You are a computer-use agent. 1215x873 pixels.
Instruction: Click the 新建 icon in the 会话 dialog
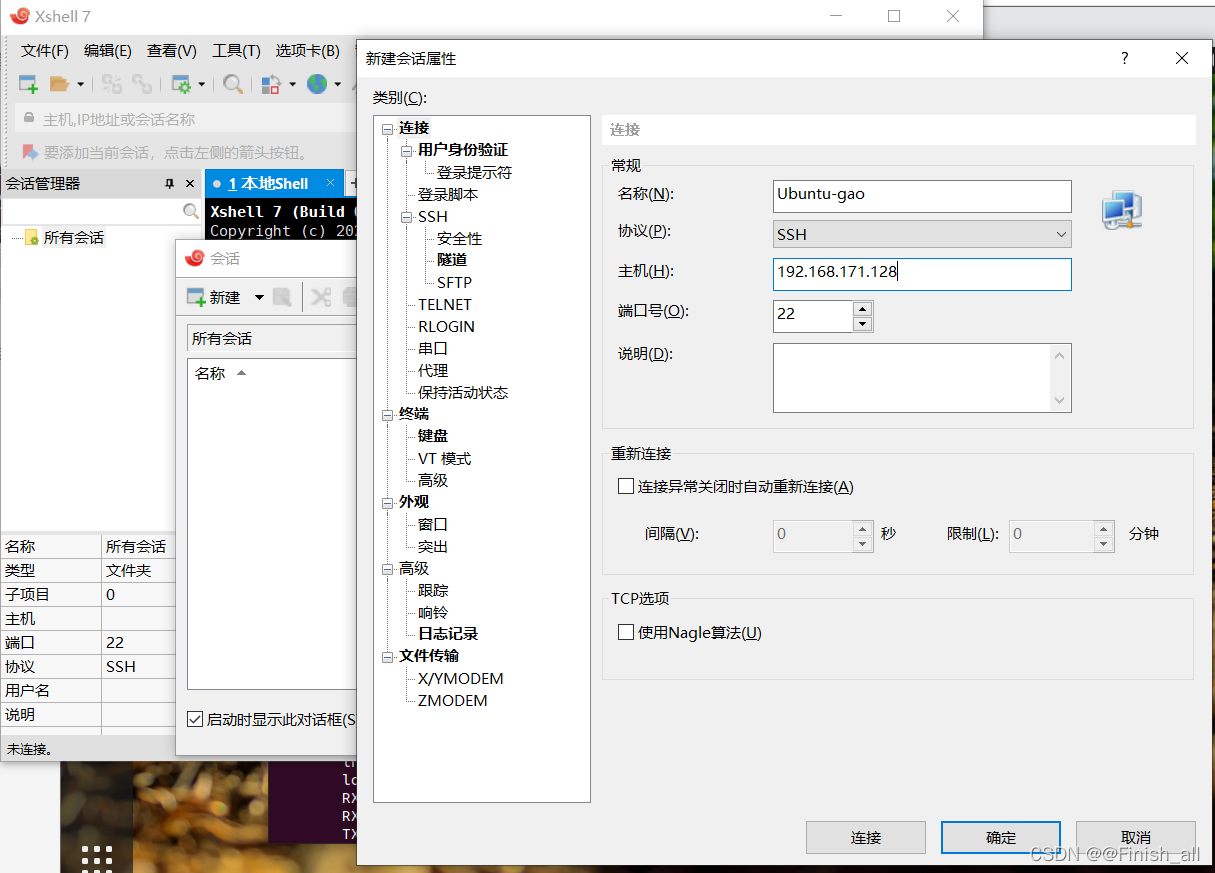[x=197, y=297]
